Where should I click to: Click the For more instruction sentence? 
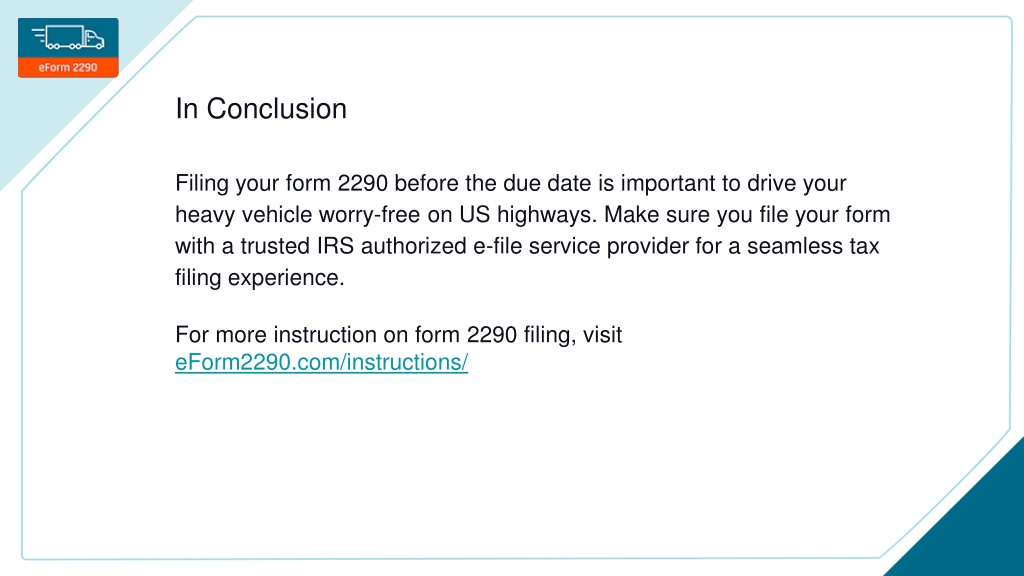pos(398,334)
